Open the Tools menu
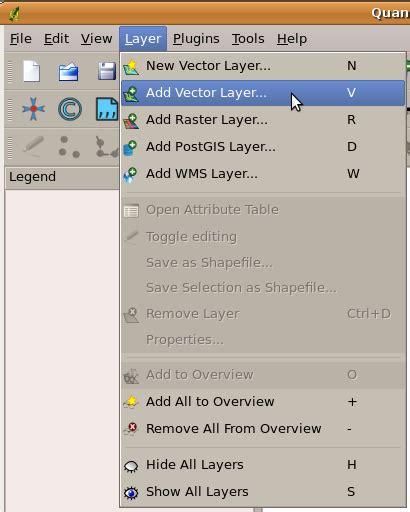 (248, 39)
